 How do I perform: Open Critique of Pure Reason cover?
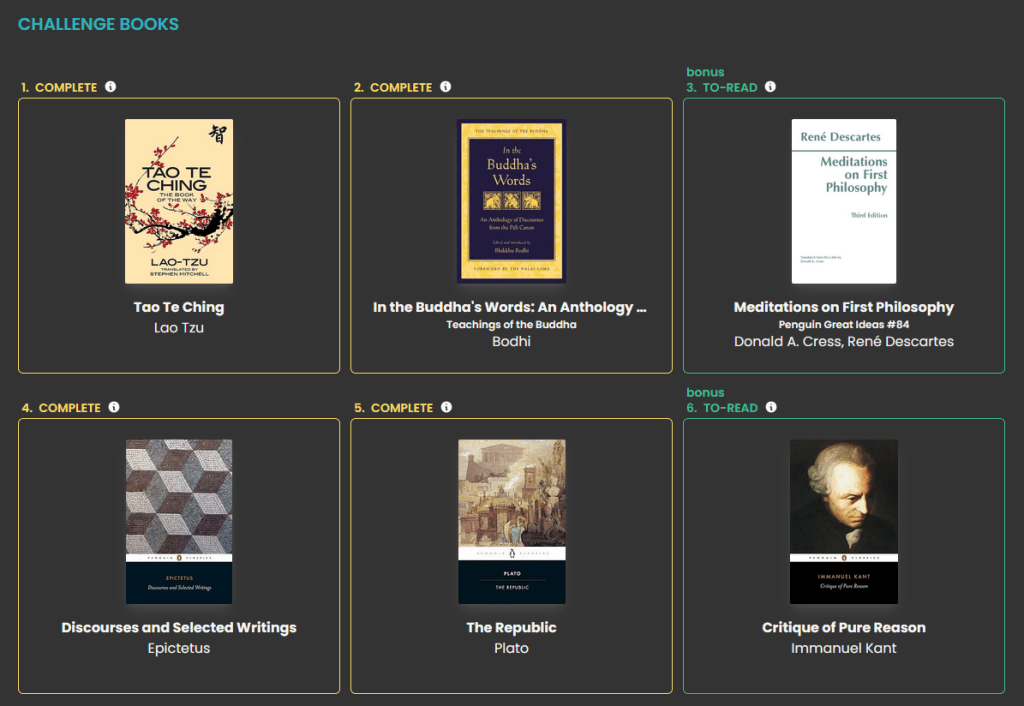click(844, 521)
